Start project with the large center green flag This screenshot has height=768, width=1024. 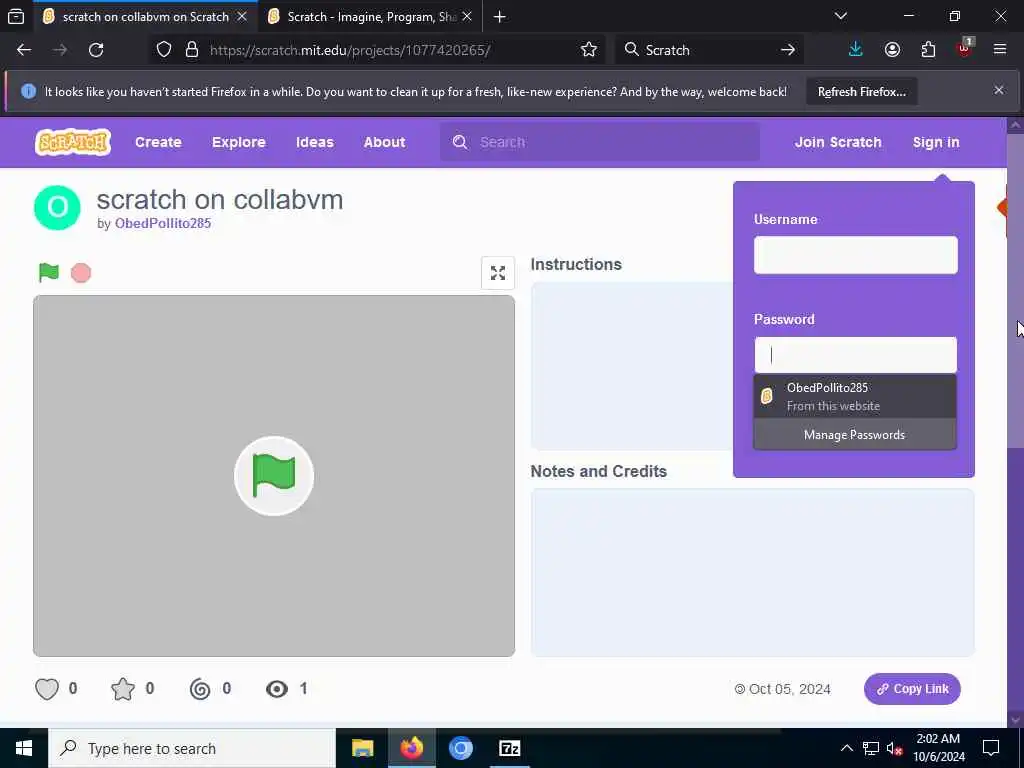pyautogui.click(x=274, y=476)
